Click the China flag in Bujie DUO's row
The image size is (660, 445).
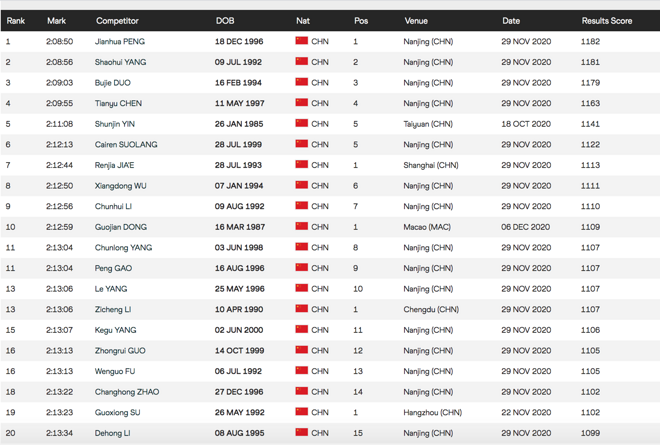[x=301, y=83]
